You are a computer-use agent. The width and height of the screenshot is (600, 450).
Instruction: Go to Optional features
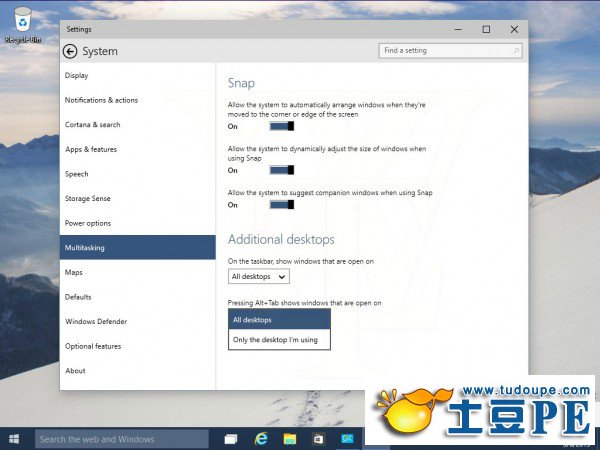(138, 346)
